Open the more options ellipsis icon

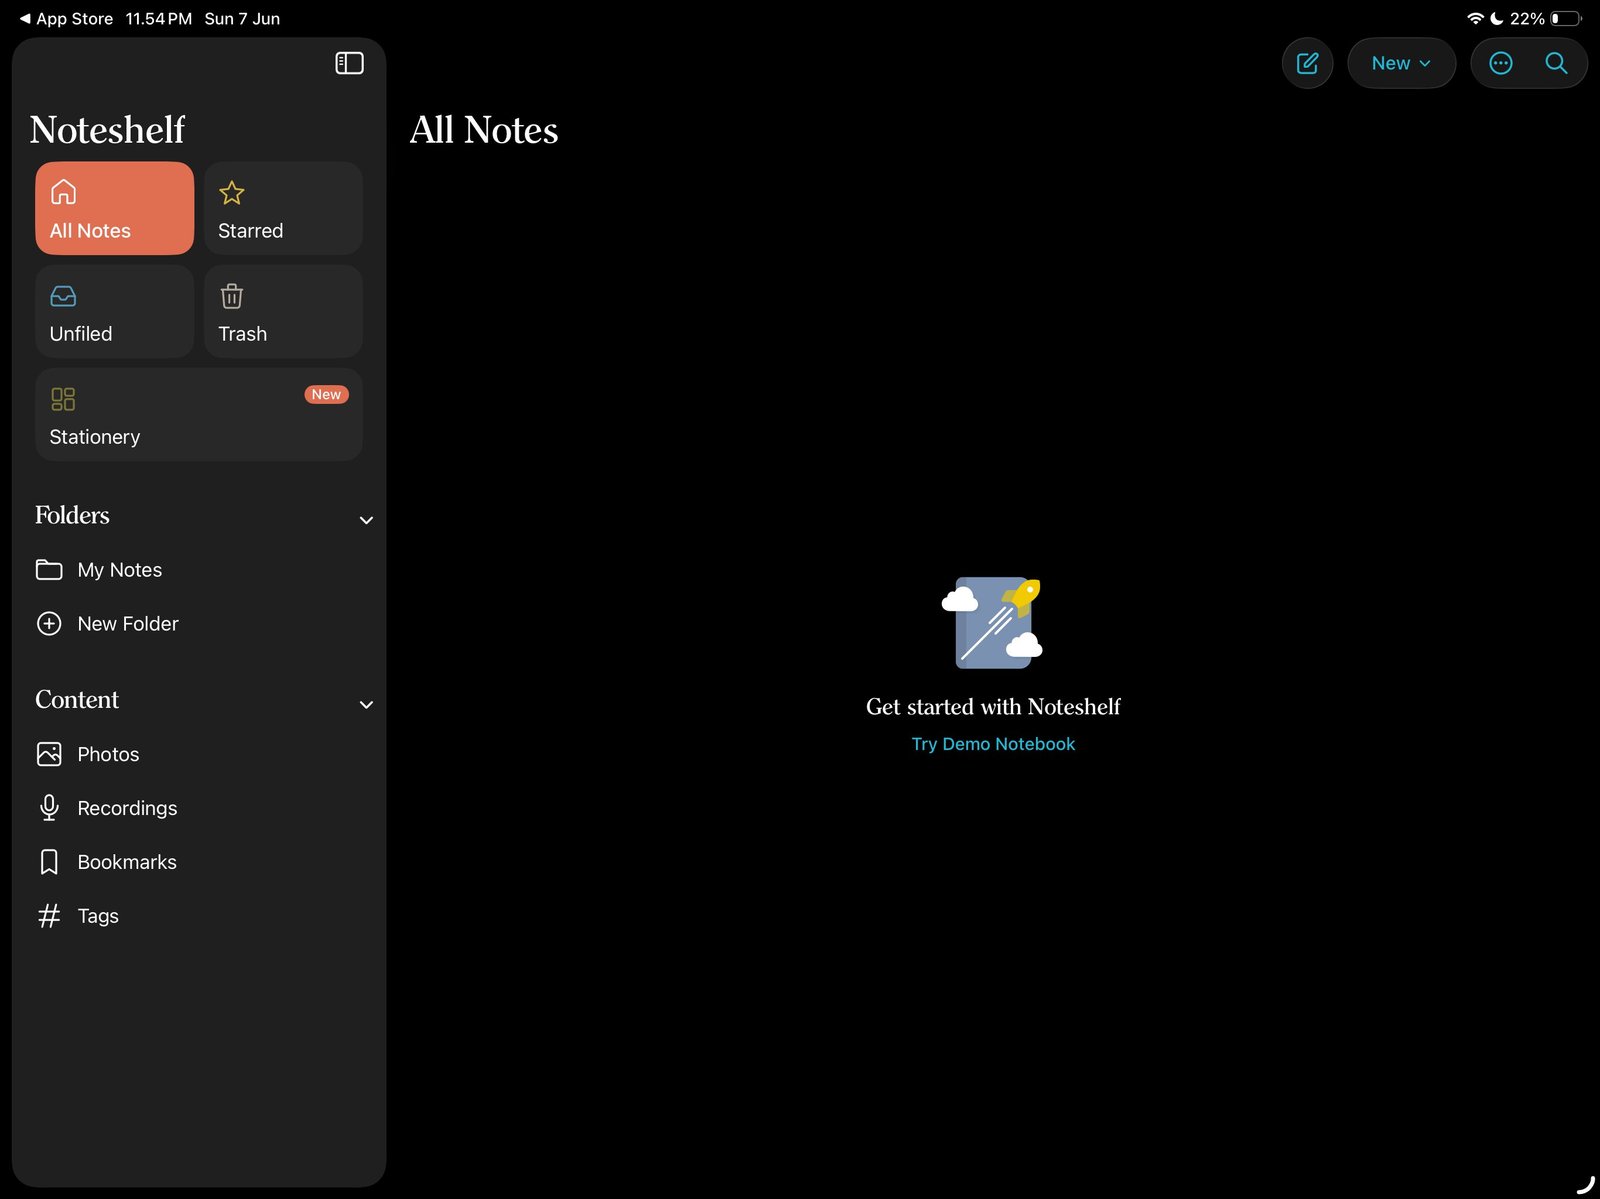click(x=1501, y=63)
